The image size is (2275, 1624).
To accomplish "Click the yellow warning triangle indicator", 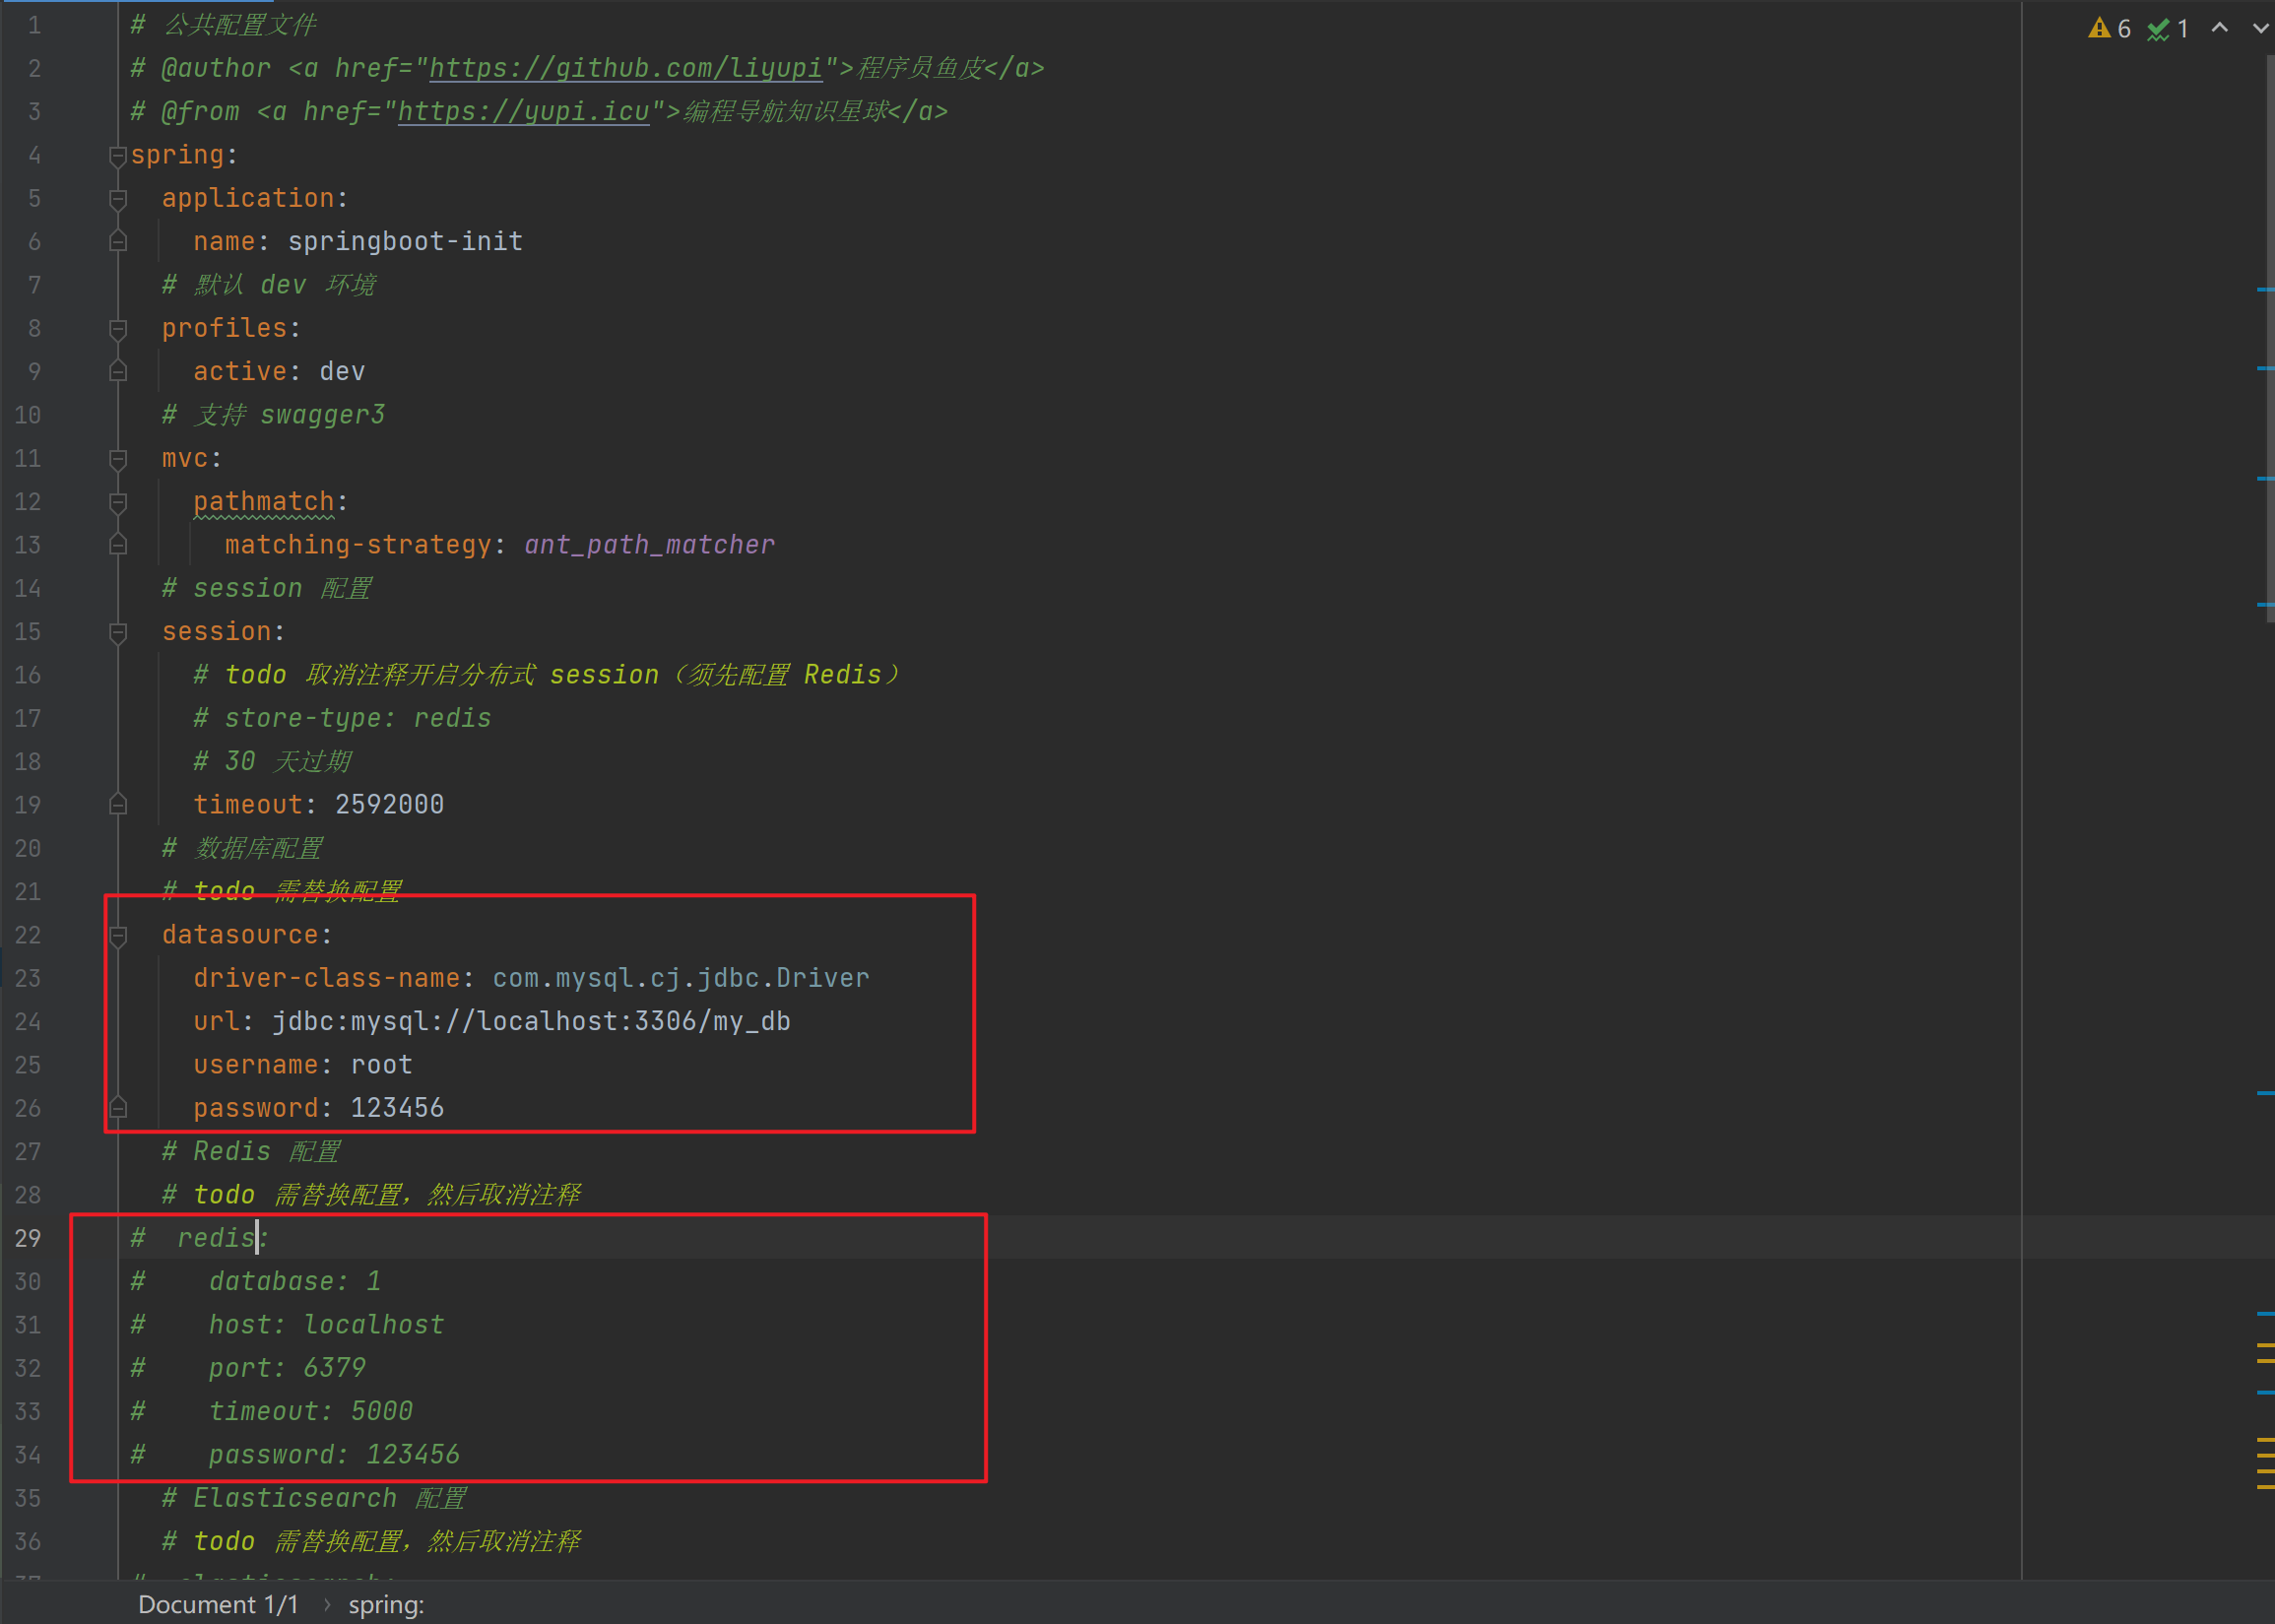I will tap(2099, 28).
